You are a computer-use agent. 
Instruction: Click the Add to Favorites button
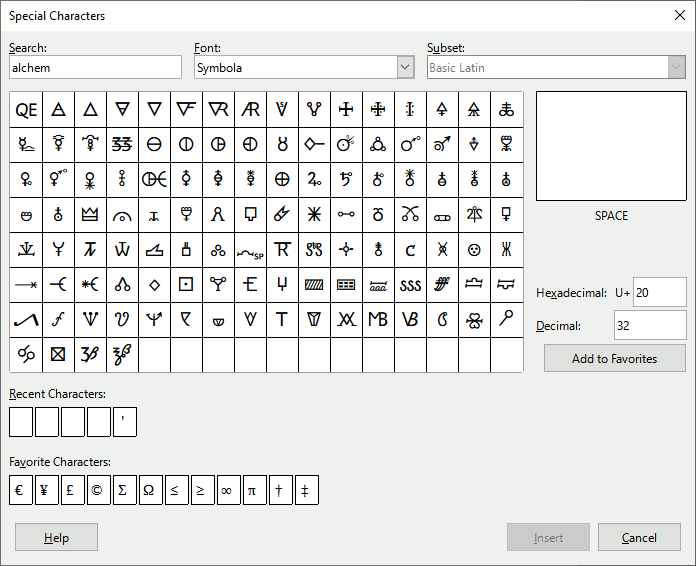click(x=614, y=359)
